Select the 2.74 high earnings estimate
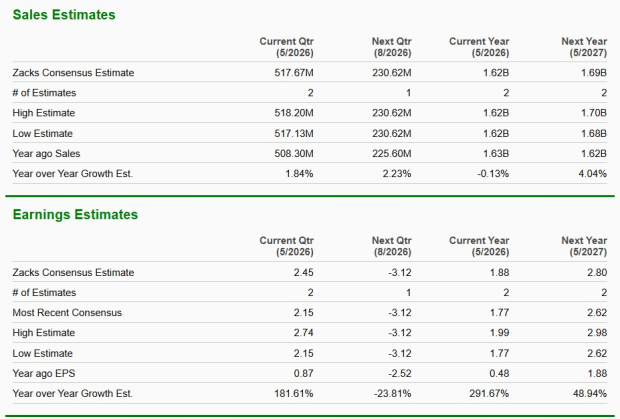The height and width of the screenshot is (419, 620). pos(304,333)
